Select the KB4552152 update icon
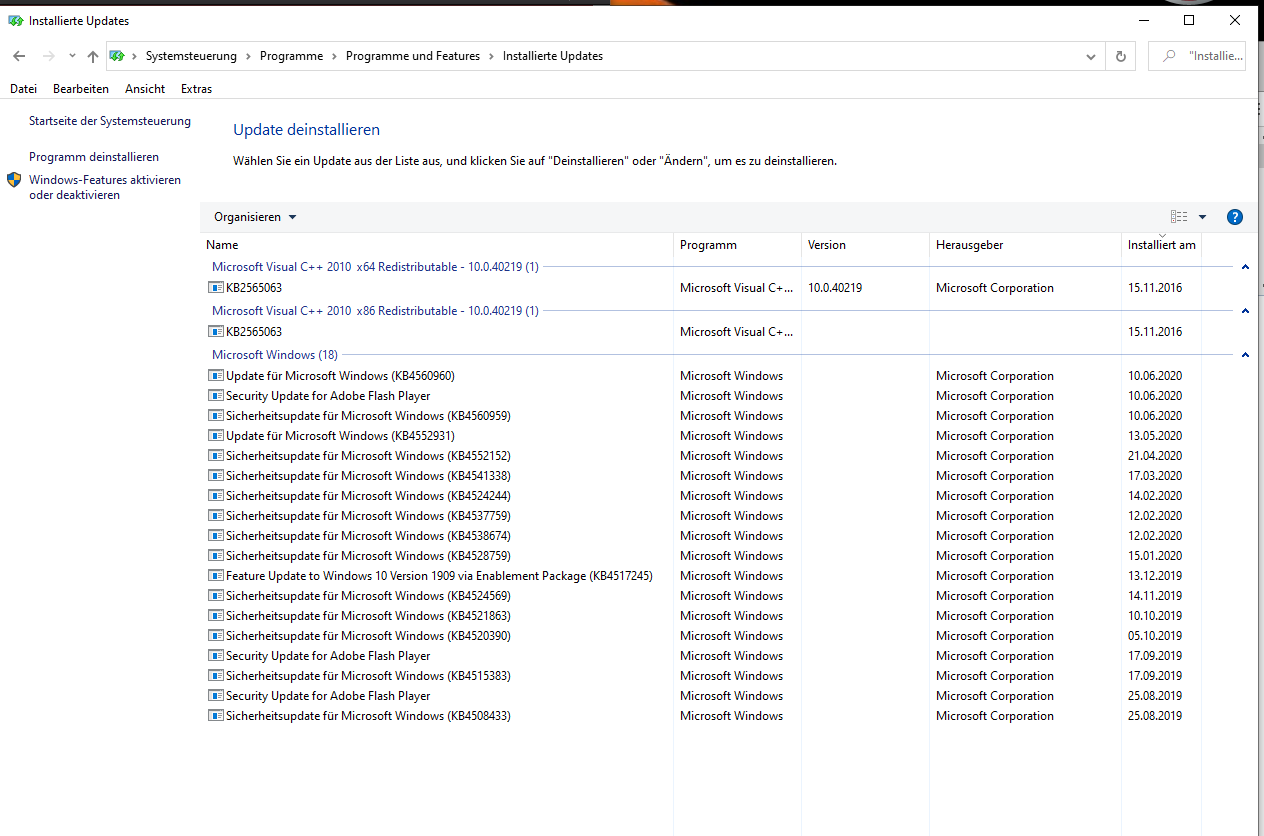 click(x=215, y=456)
